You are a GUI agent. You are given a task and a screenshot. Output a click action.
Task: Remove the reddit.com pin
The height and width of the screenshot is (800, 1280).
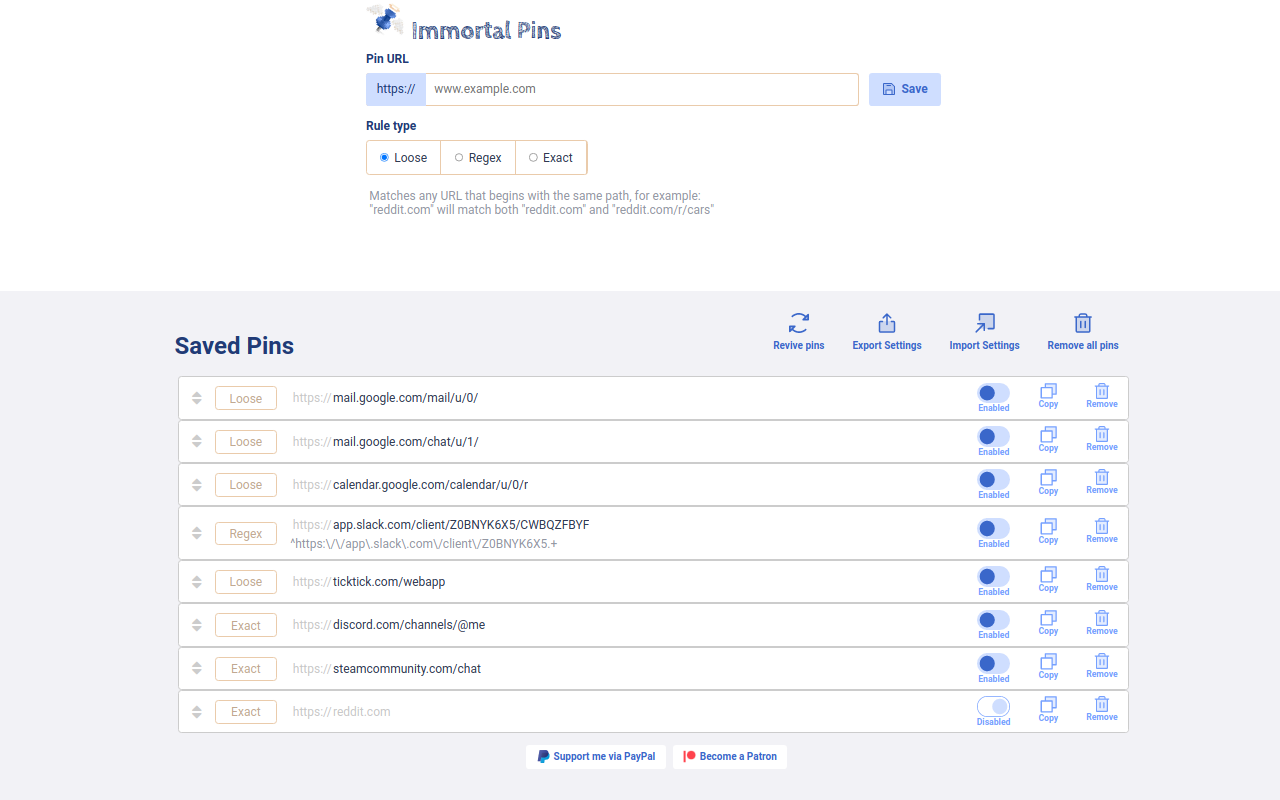[1102, 710]
